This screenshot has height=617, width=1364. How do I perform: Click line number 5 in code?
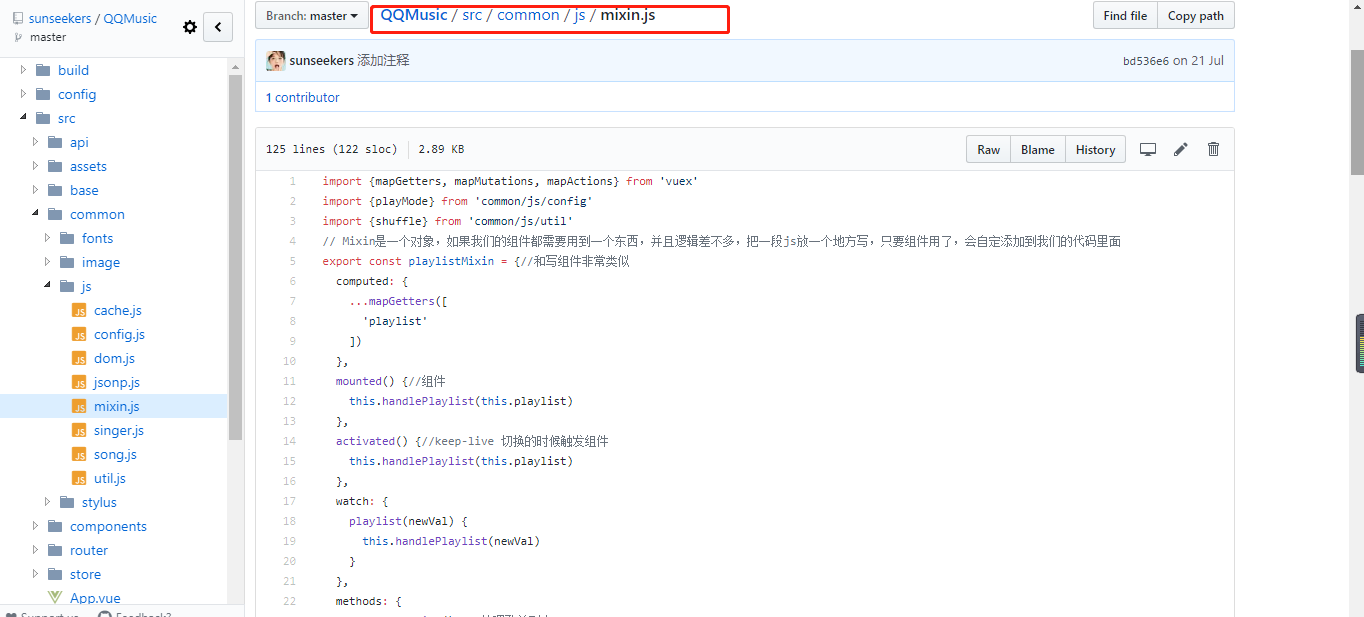(x=292, y=261)
